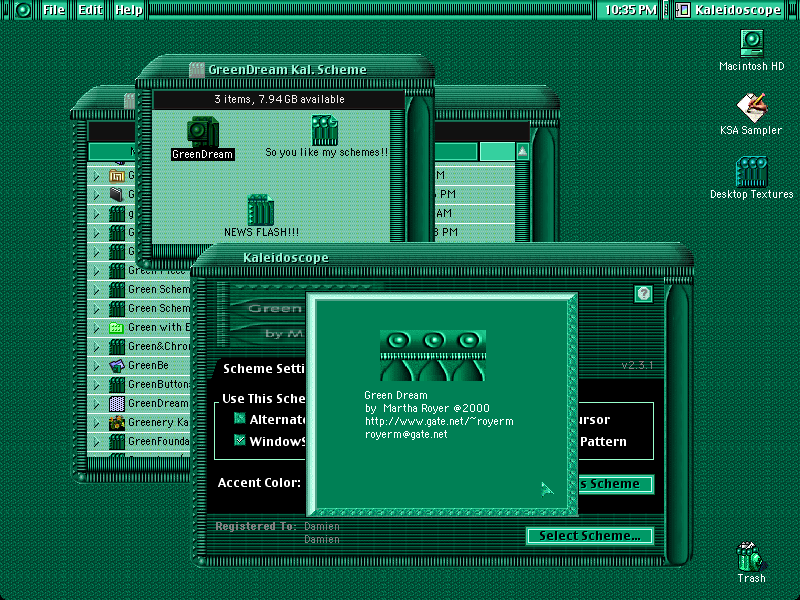
Task: Click the "Select Scheme..." button
Action: (590, 536)
